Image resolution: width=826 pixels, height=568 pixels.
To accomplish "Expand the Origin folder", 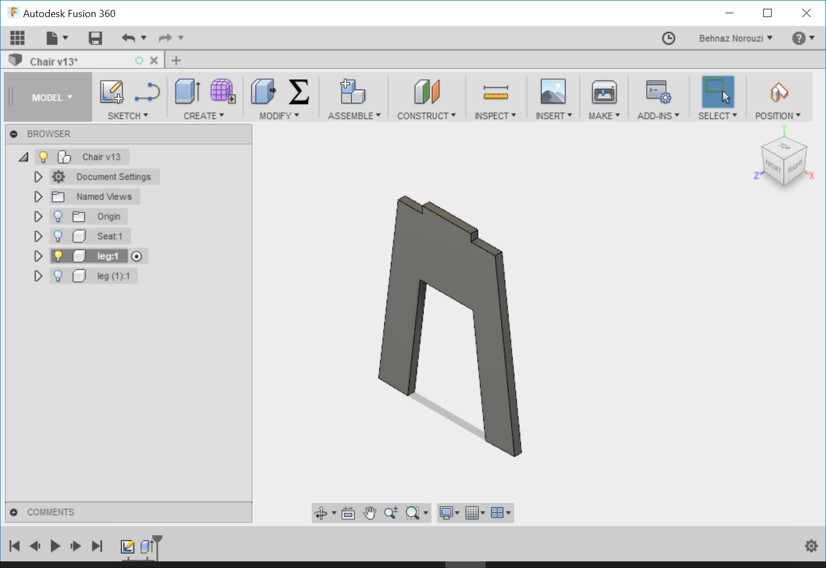I will (38, 217).
